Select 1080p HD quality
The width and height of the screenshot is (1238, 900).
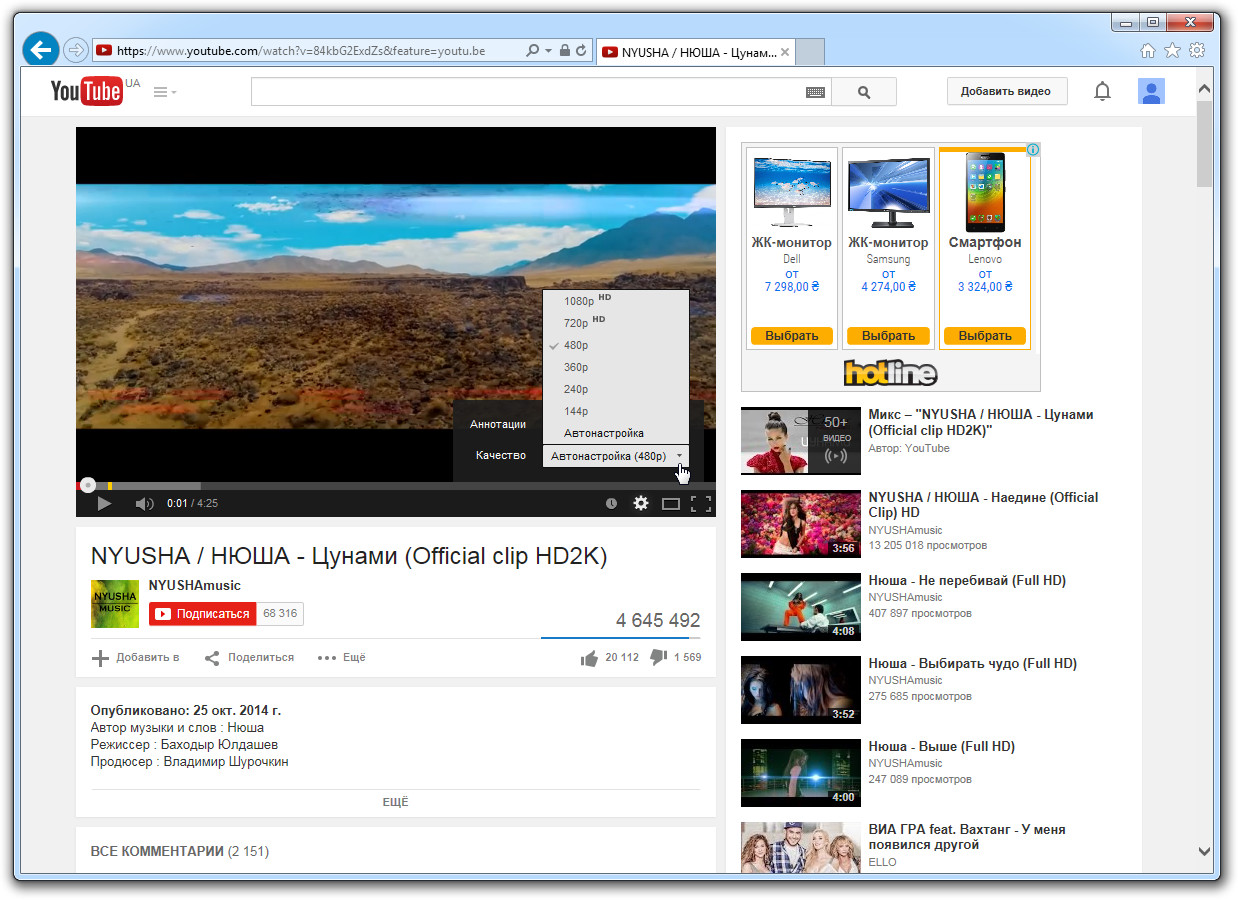616,300
